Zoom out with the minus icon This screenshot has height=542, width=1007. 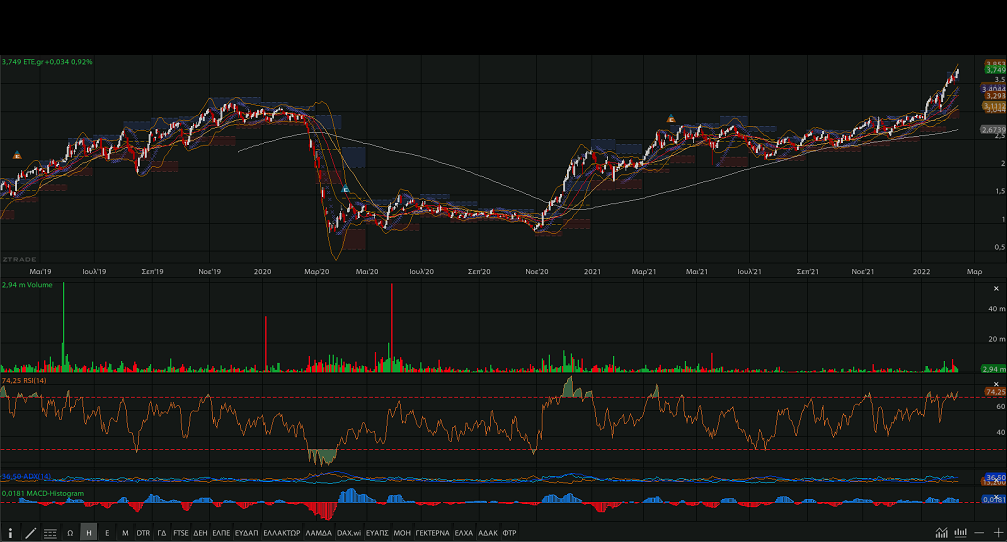pyautogui.click(x=980, y=533)
